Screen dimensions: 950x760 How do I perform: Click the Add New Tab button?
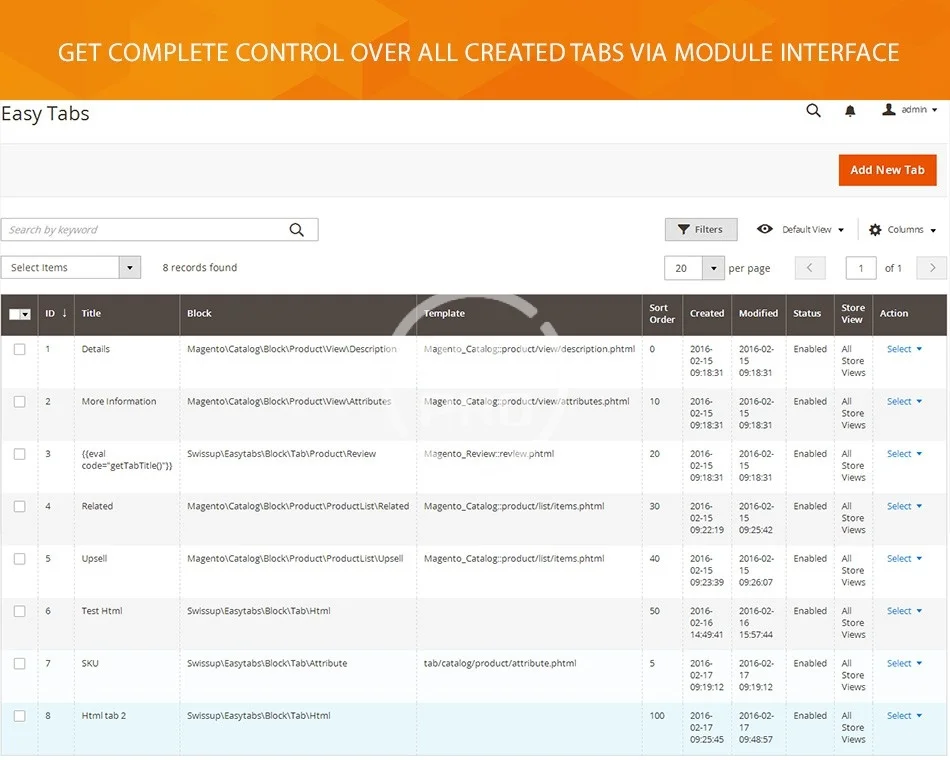pyautogui.click(x=887, y=170)
